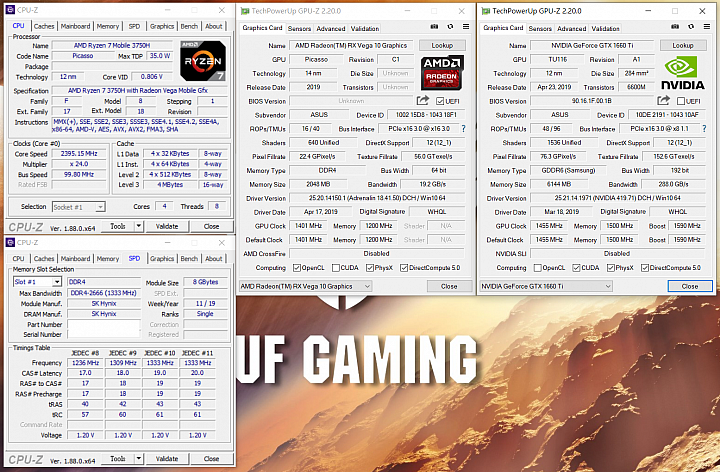720x472 pixels.
Task: Click Validate button in SPD CPU-Z window
Action: click(167, 458)
